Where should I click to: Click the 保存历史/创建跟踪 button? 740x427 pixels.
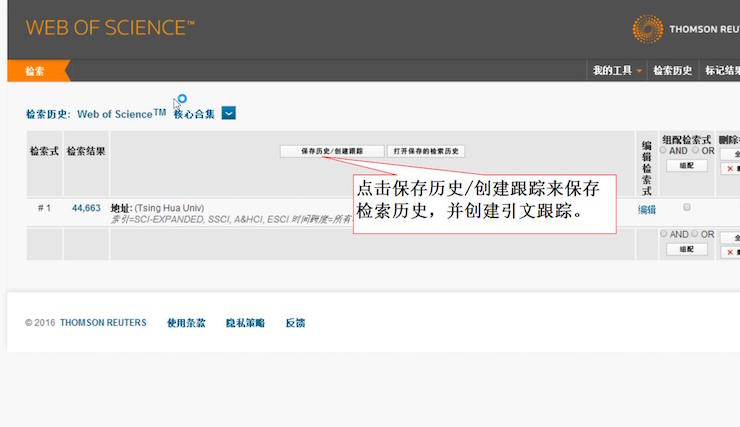coord(332,151)
